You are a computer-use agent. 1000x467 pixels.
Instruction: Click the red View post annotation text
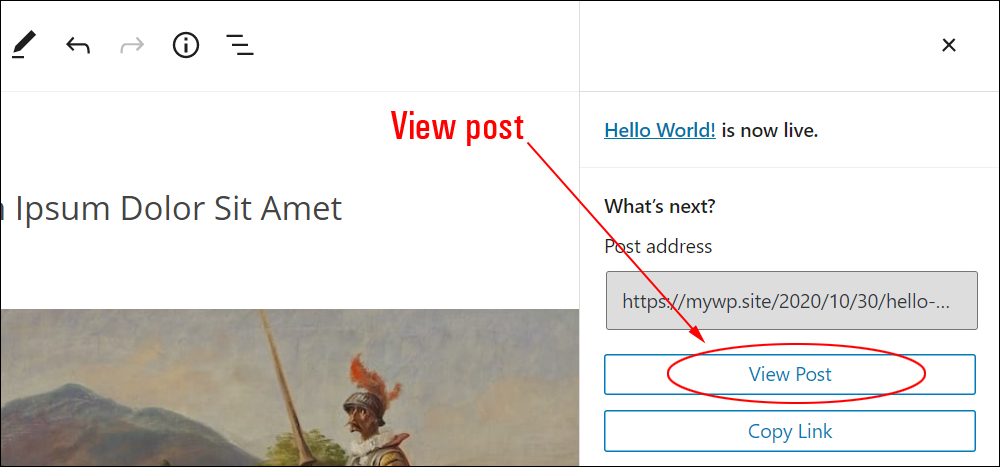(457, 127)
